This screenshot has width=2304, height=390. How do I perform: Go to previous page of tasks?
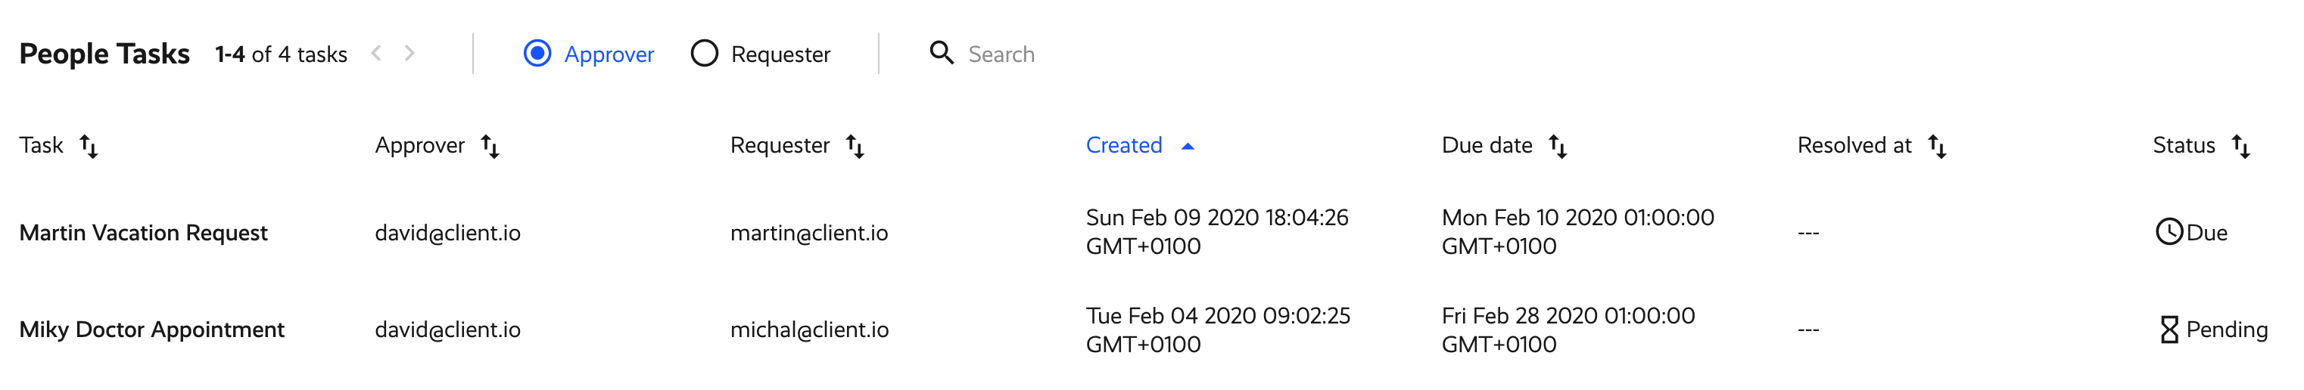tap(377, 53)
